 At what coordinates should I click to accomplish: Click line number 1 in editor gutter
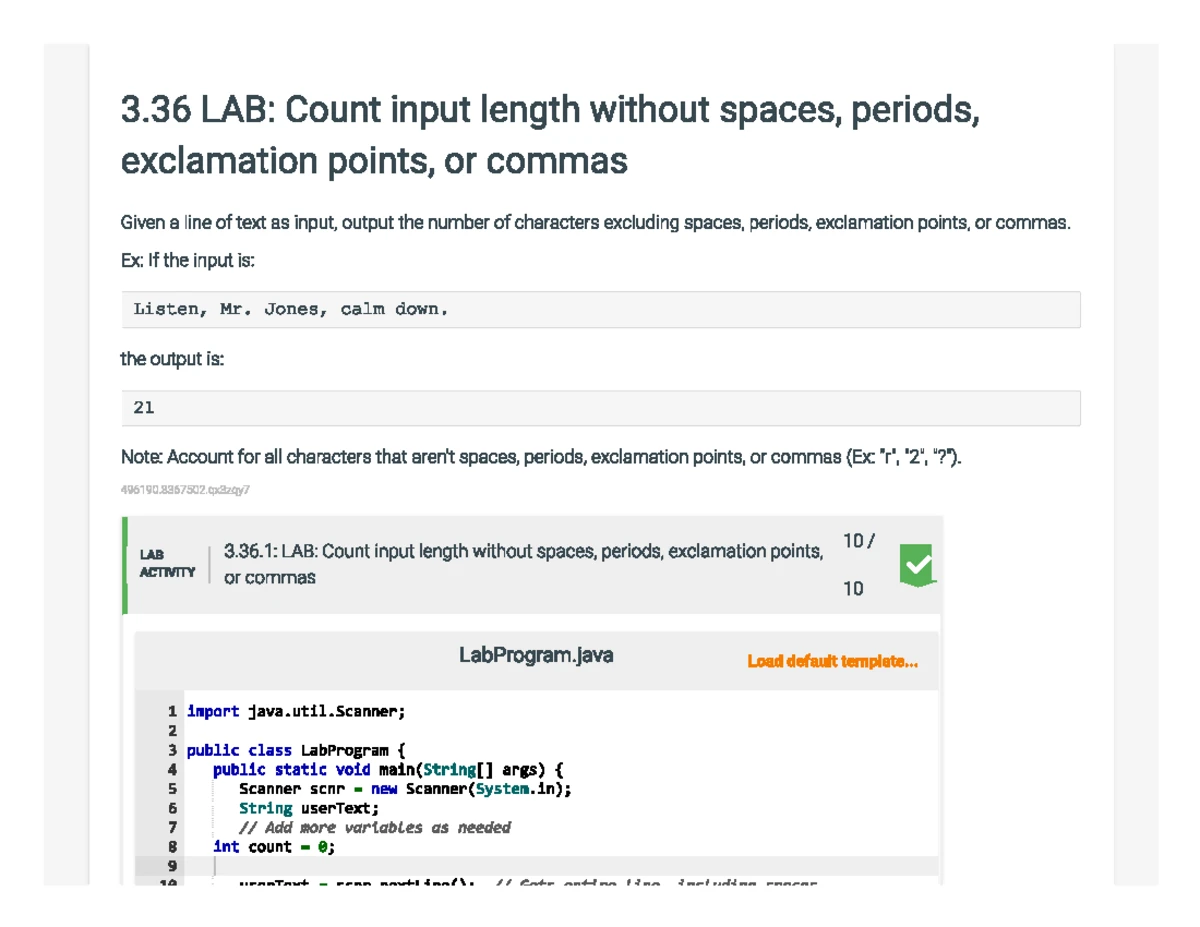(x=172, y=712)
